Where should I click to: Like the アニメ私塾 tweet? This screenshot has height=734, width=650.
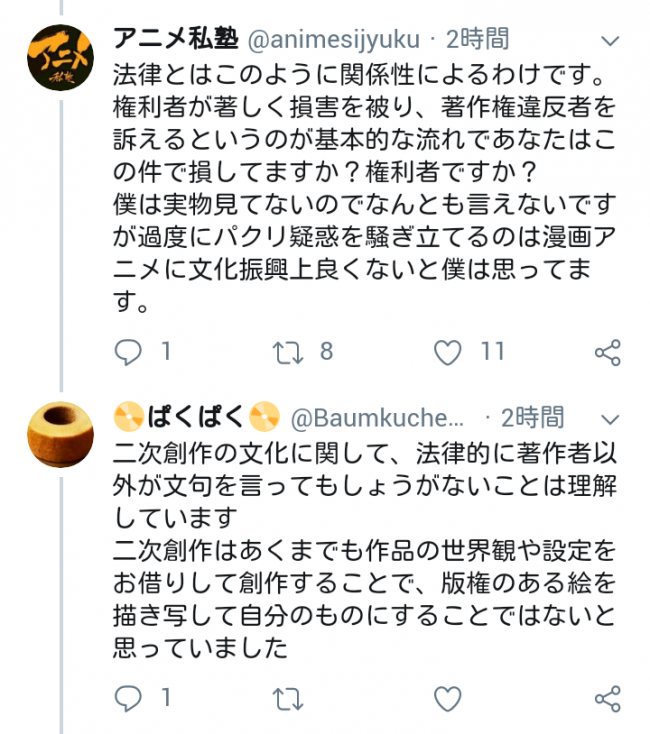pos(449,352)
